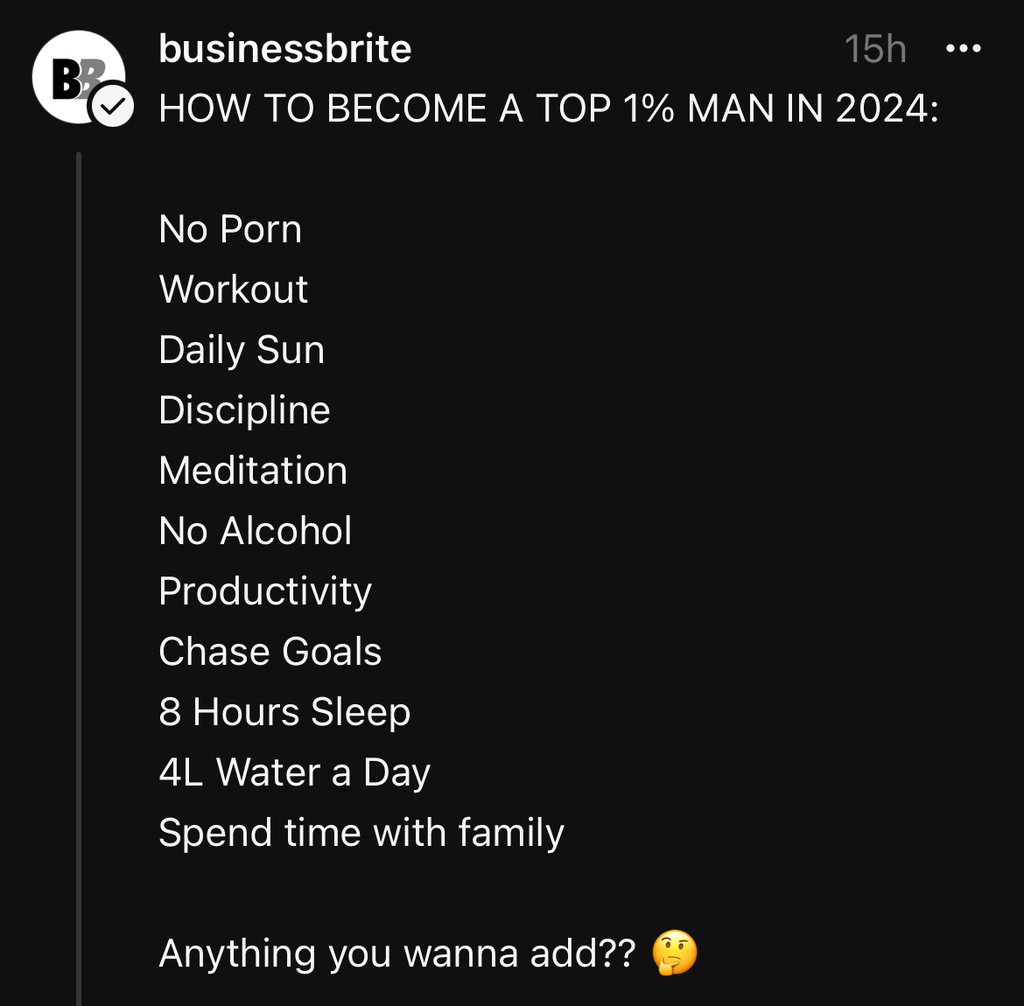Click the thinking face emoji
Viewport: 1024px width, 1006px height.
pyautogui.click(x=674, y=954)
